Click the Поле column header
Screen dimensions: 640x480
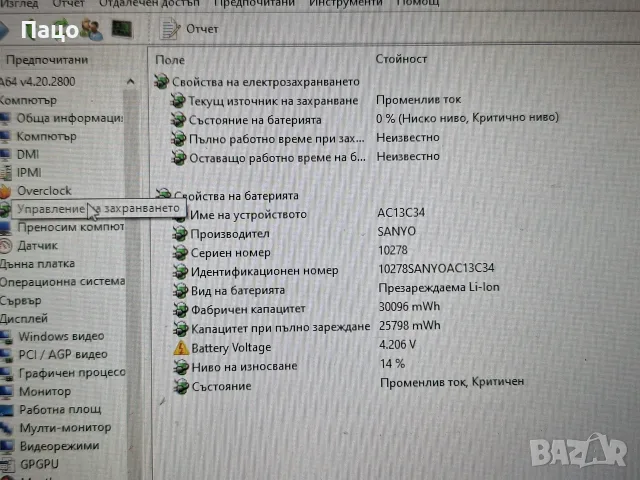(x=170, y=60)
